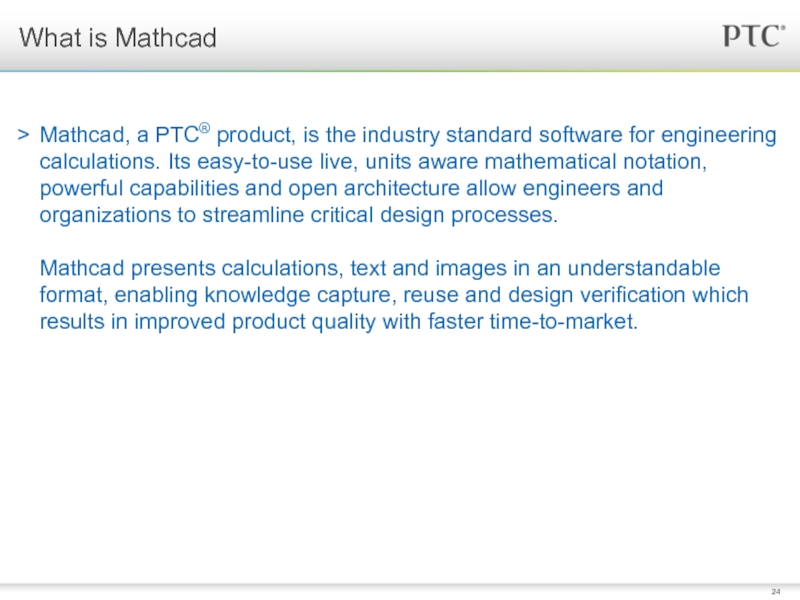Click the word 'understandable'
This screenshot has width=800, height=600.
click(x=643, y=268)
